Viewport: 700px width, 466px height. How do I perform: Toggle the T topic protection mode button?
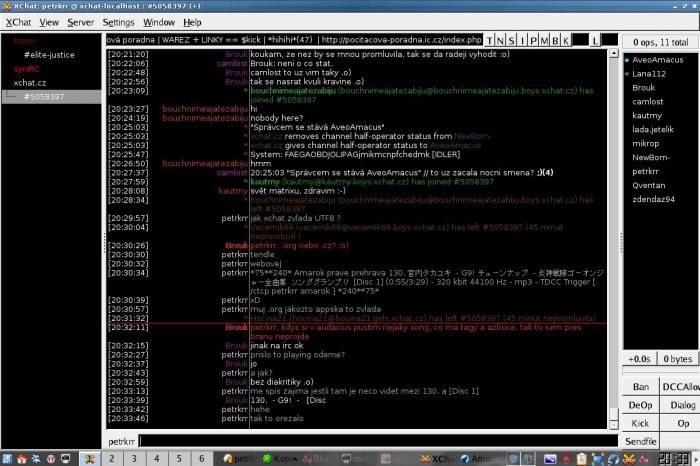[489, 40]
